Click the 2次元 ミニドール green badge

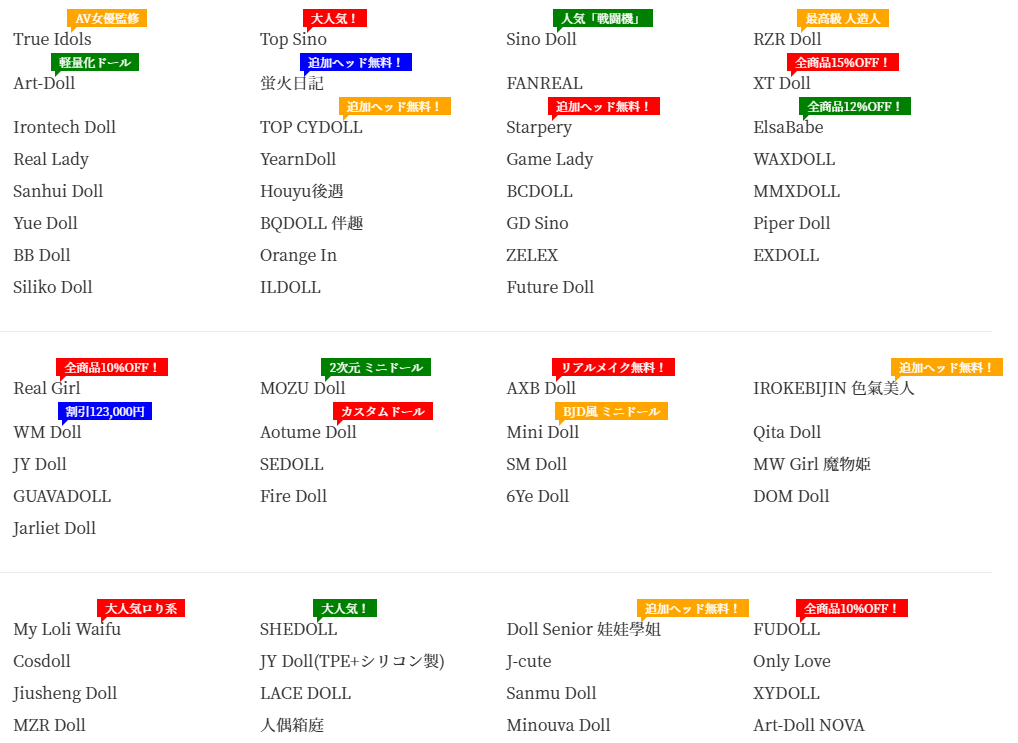[376, 367]
